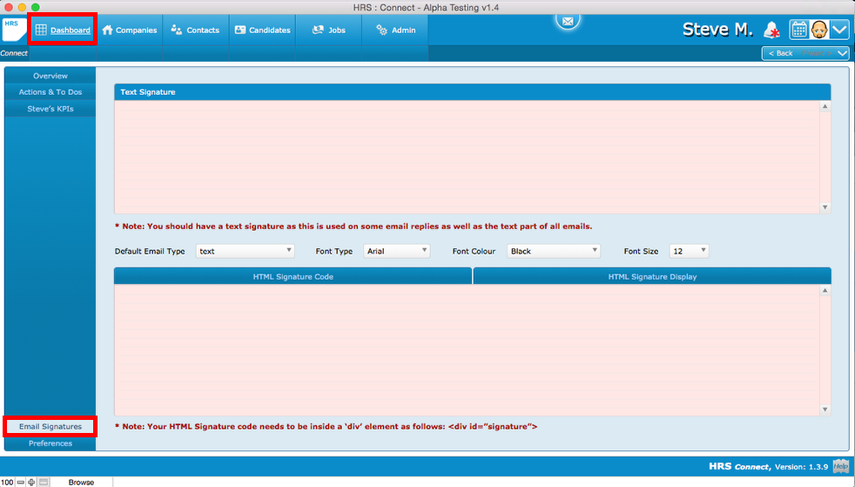Click the Font Colour label
This screenshot has width=855, height=487.
click(474, 251)
